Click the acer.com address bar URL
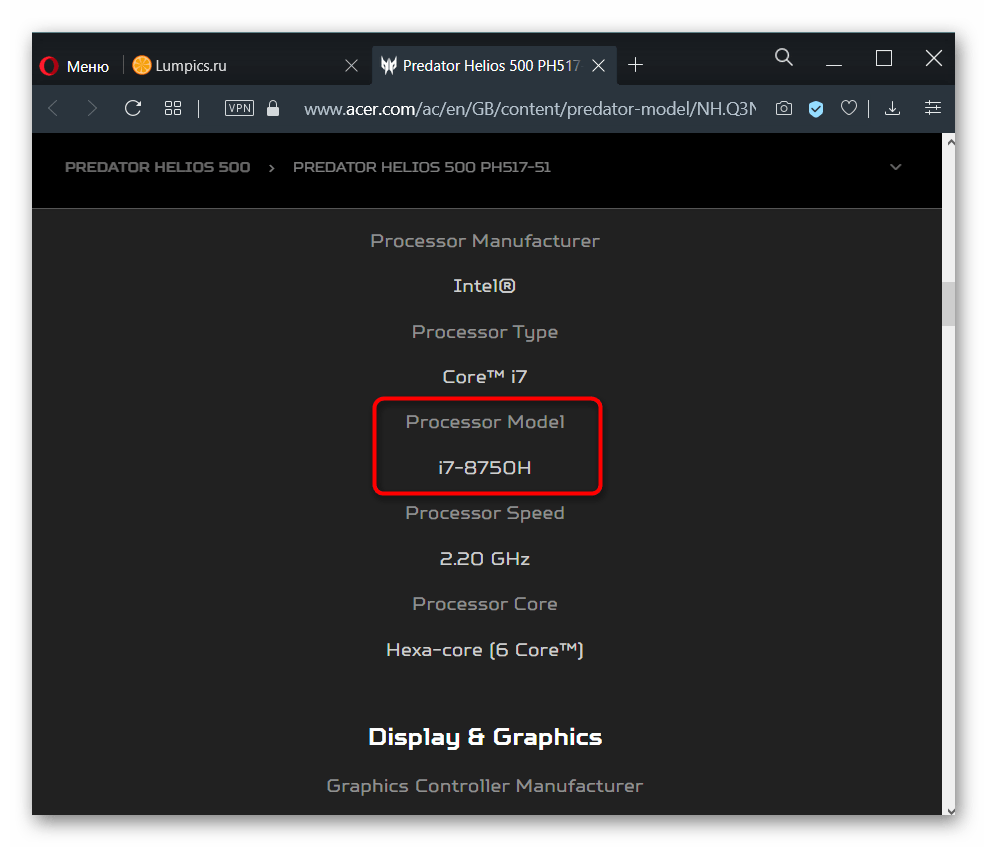Screen dimensions: 987x847 coord(530,108)
